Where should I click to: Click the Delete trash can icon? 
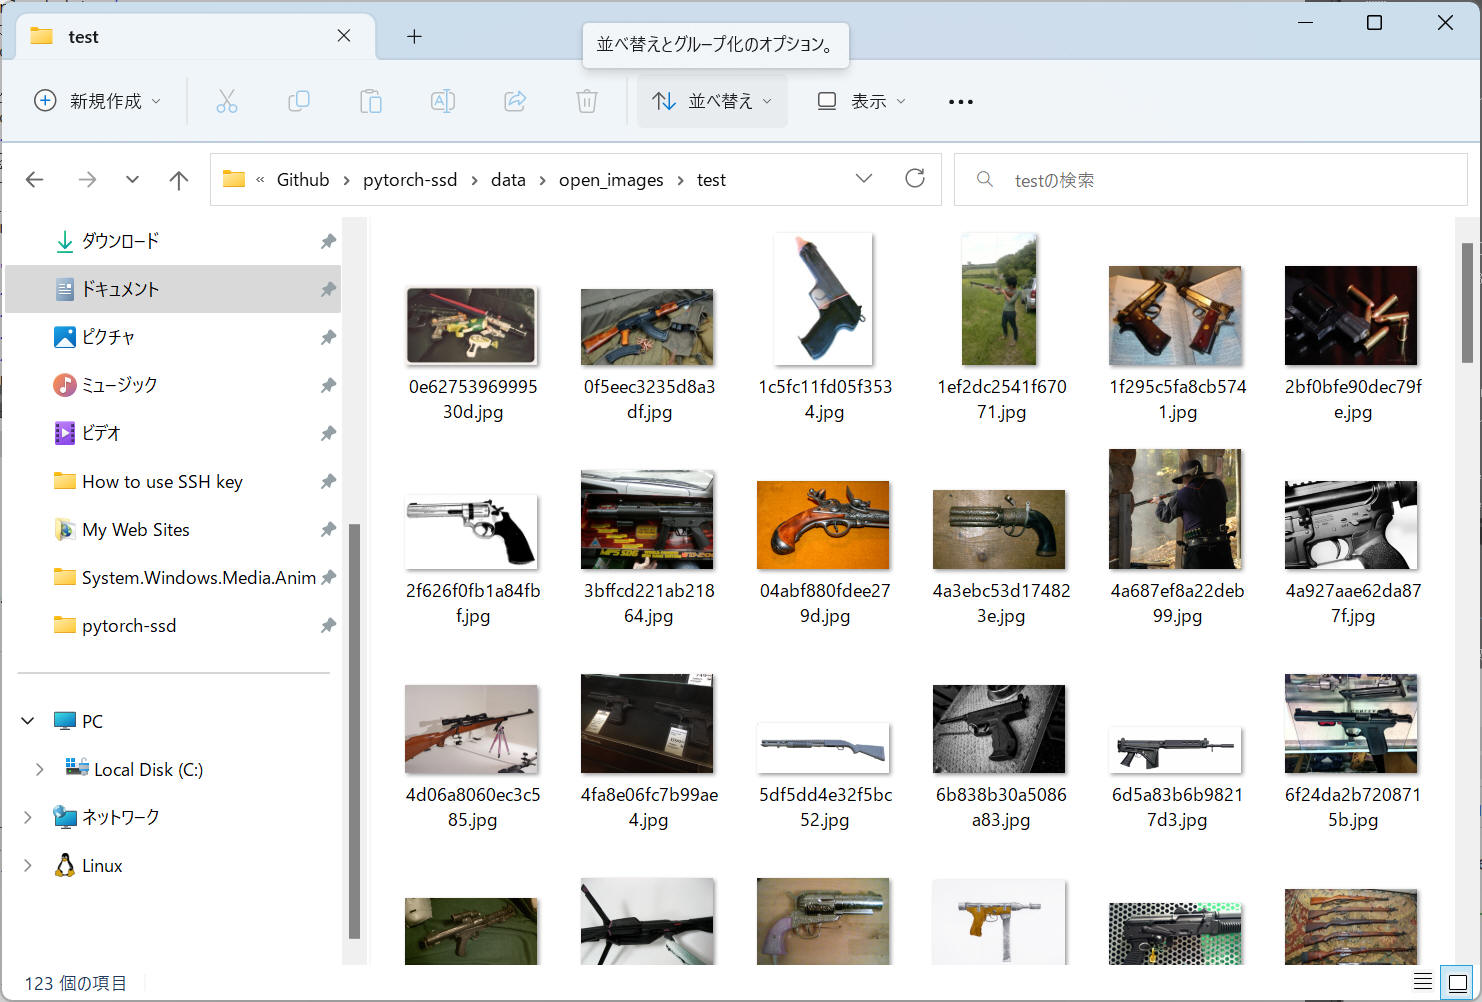click(x=587, y=101)
